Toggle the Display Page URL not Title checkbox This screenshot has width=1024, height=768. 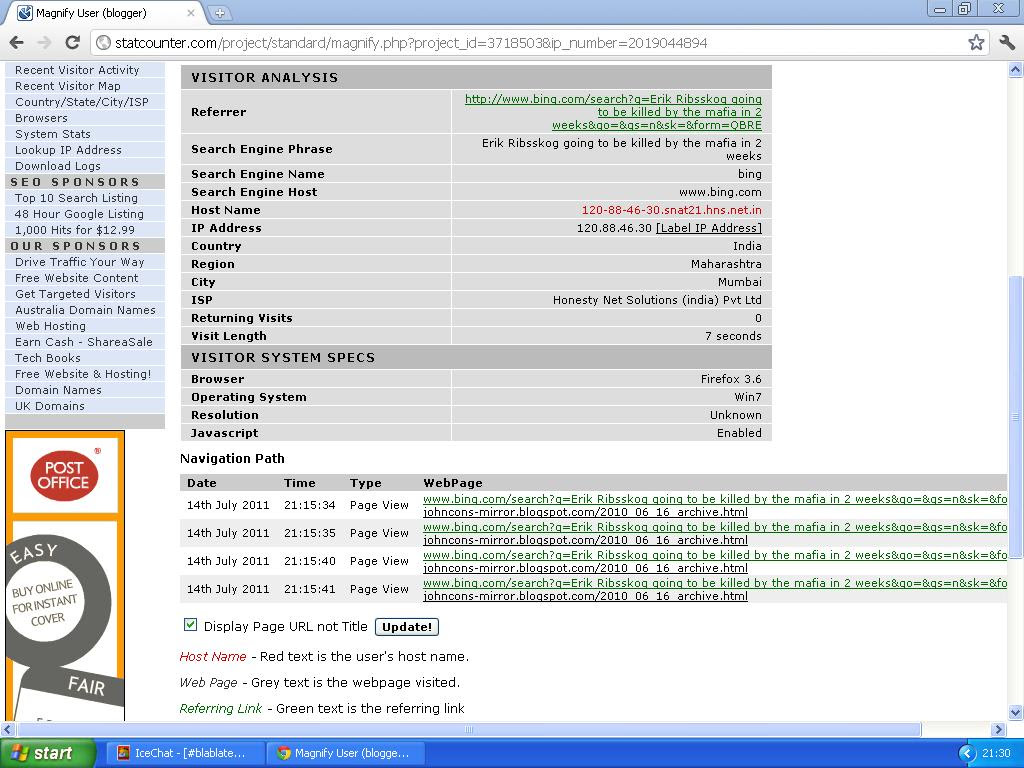click(190, 625)
